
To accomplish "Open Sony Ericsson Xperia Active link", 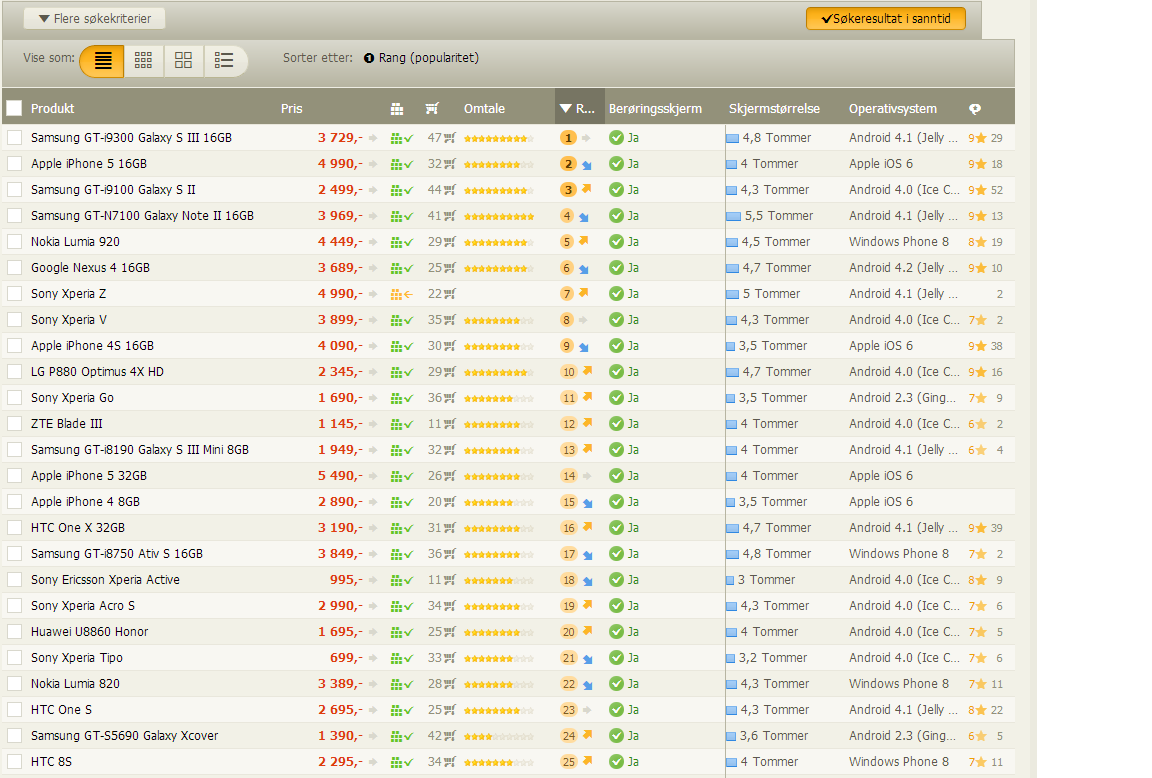I will [105, 580].
